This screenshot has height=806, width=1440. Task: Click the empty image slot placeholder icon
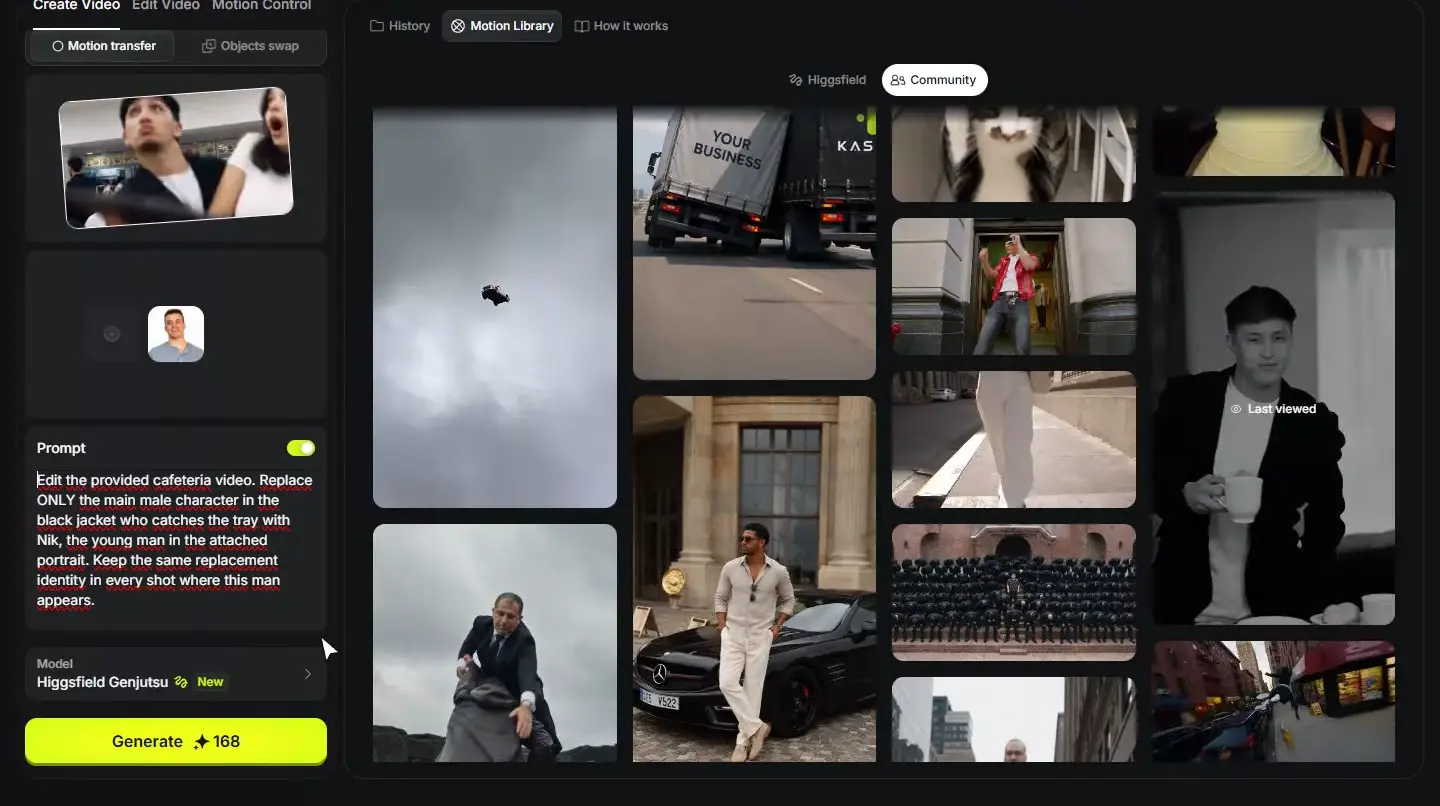(x=112, y=334)
